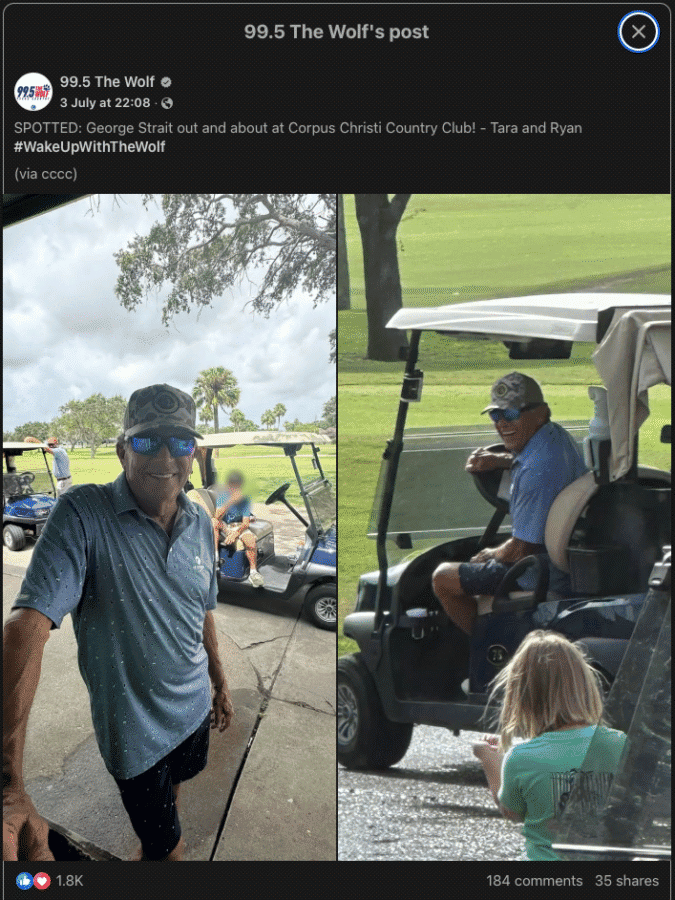Open the right photo of man in golf cart
Image resolution: width=675 pixels, height=900 pixels.
click(505, 527)
